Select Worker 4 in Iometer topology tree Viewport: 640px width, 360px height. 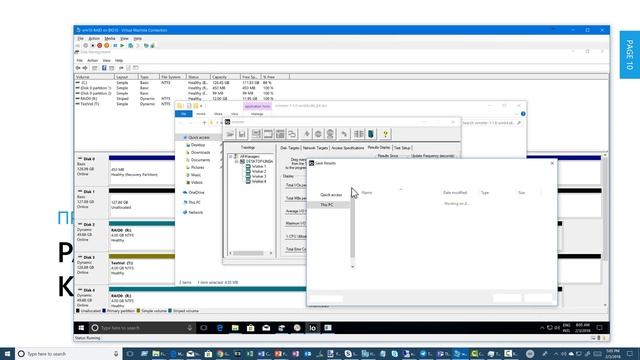[259, 181]
